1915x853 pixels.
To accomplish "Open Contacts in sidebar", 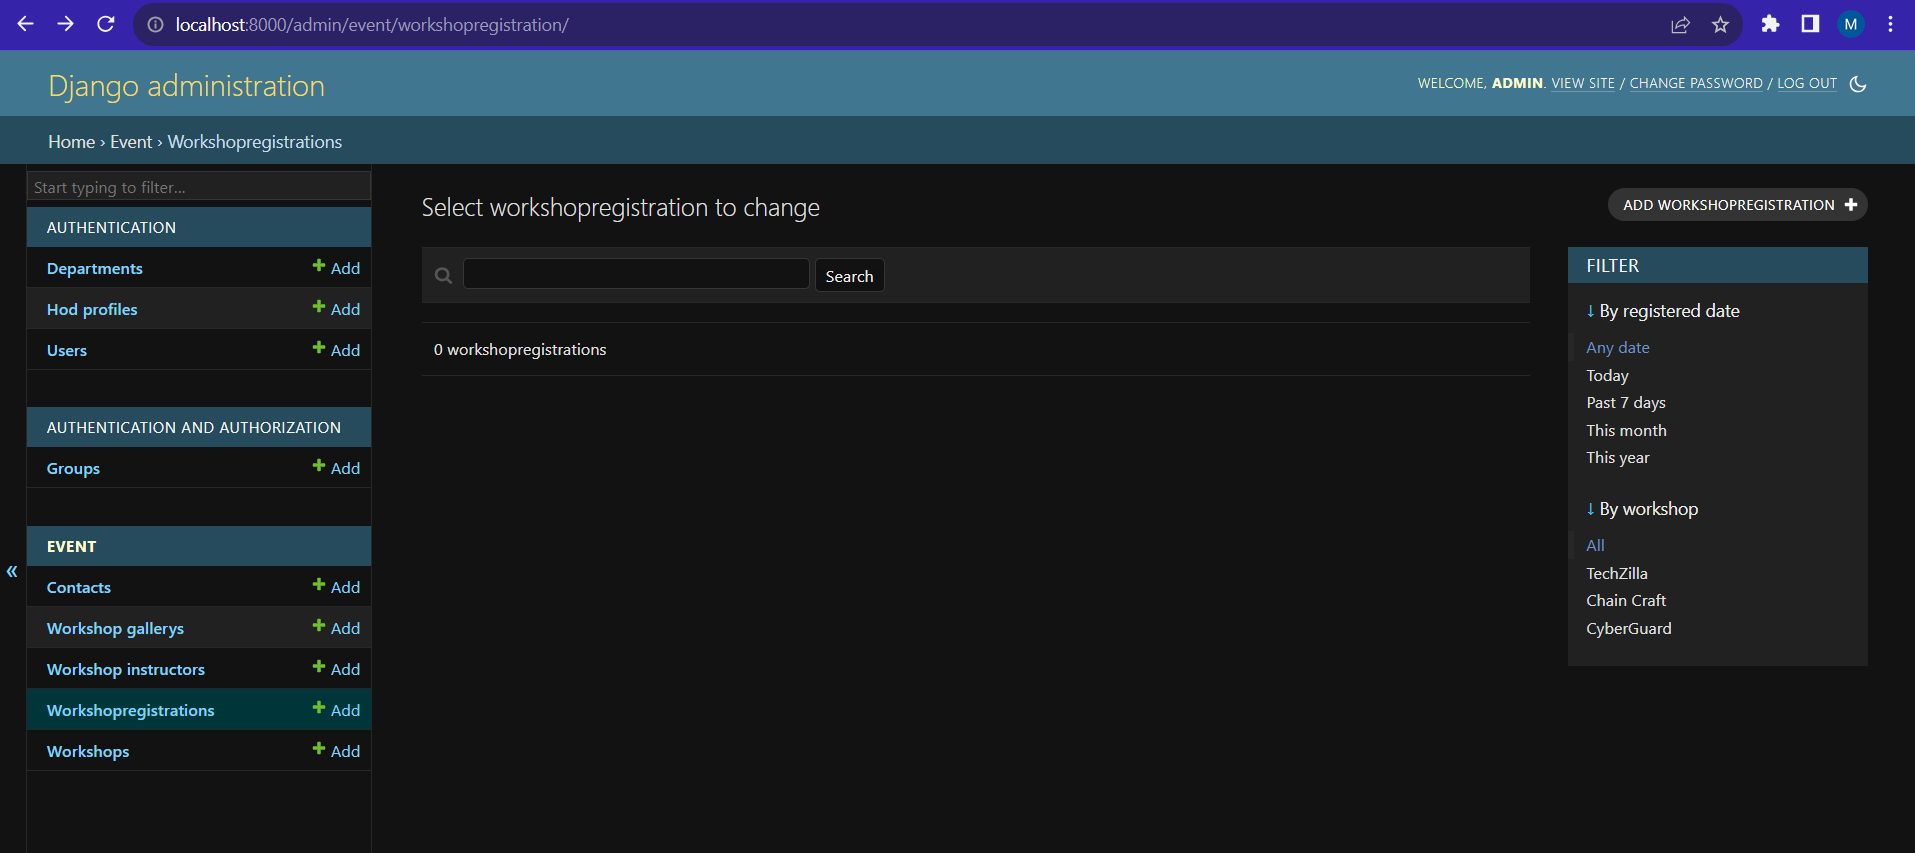I will click(x=78, y=588).
